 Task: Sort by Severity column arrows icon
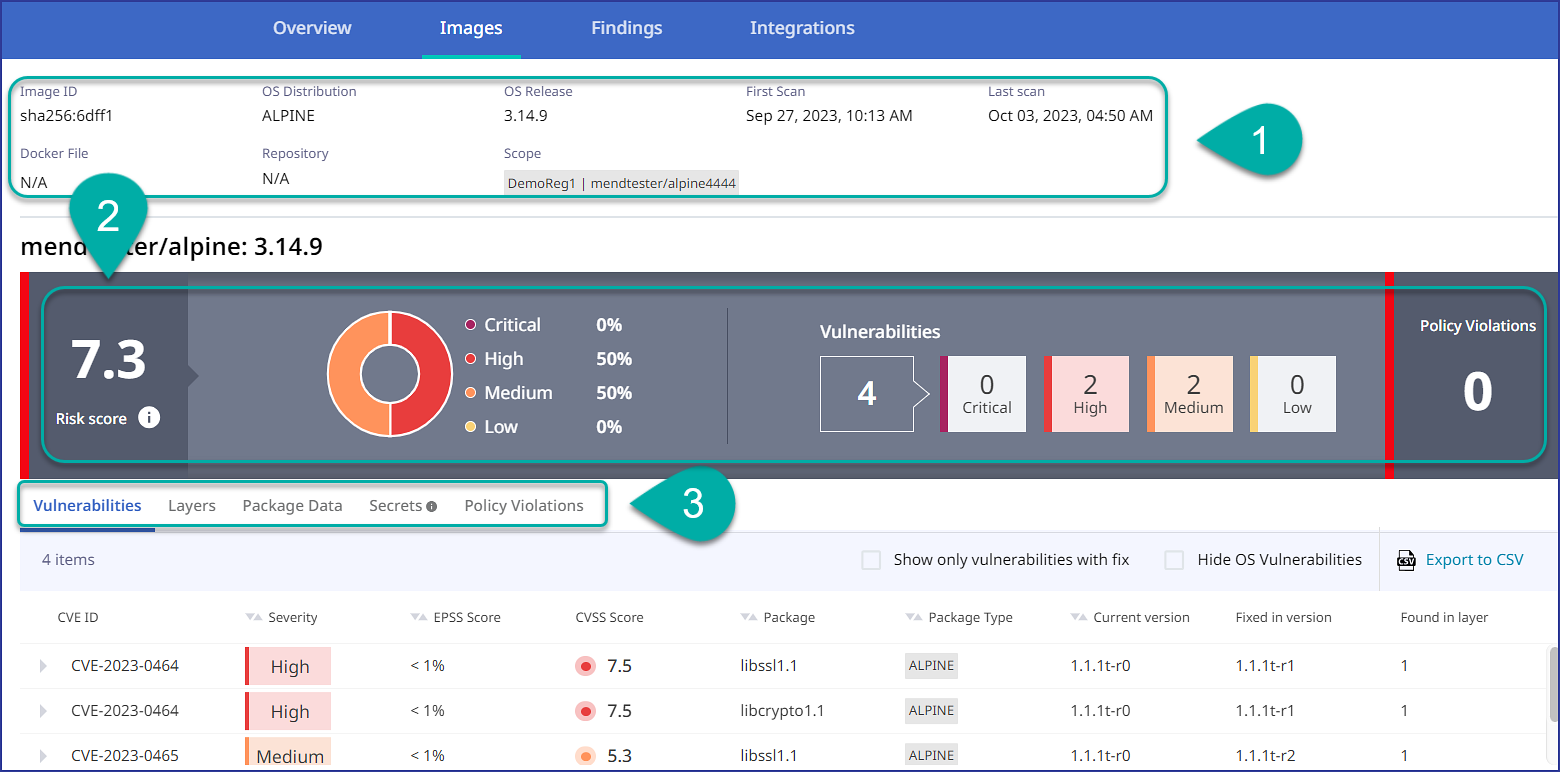(x=254, y=618)
